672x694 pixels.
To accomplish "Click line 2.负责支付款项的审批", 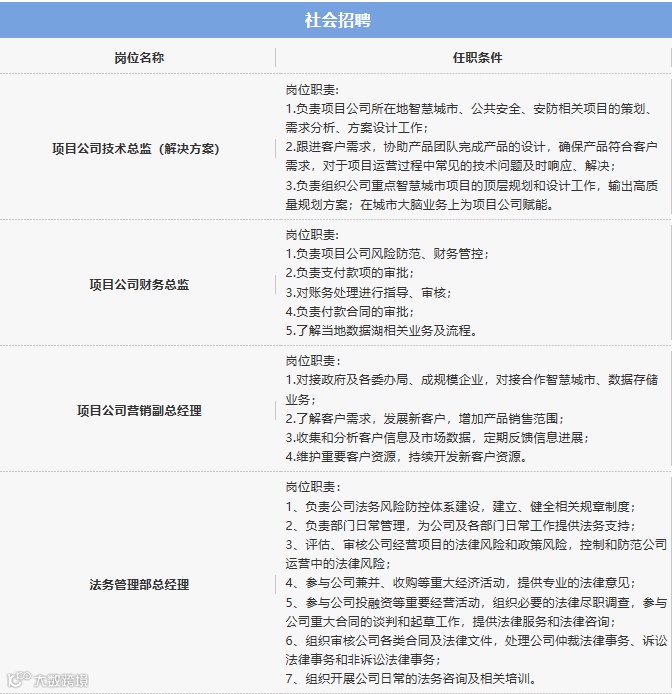I will coord(349,273).
